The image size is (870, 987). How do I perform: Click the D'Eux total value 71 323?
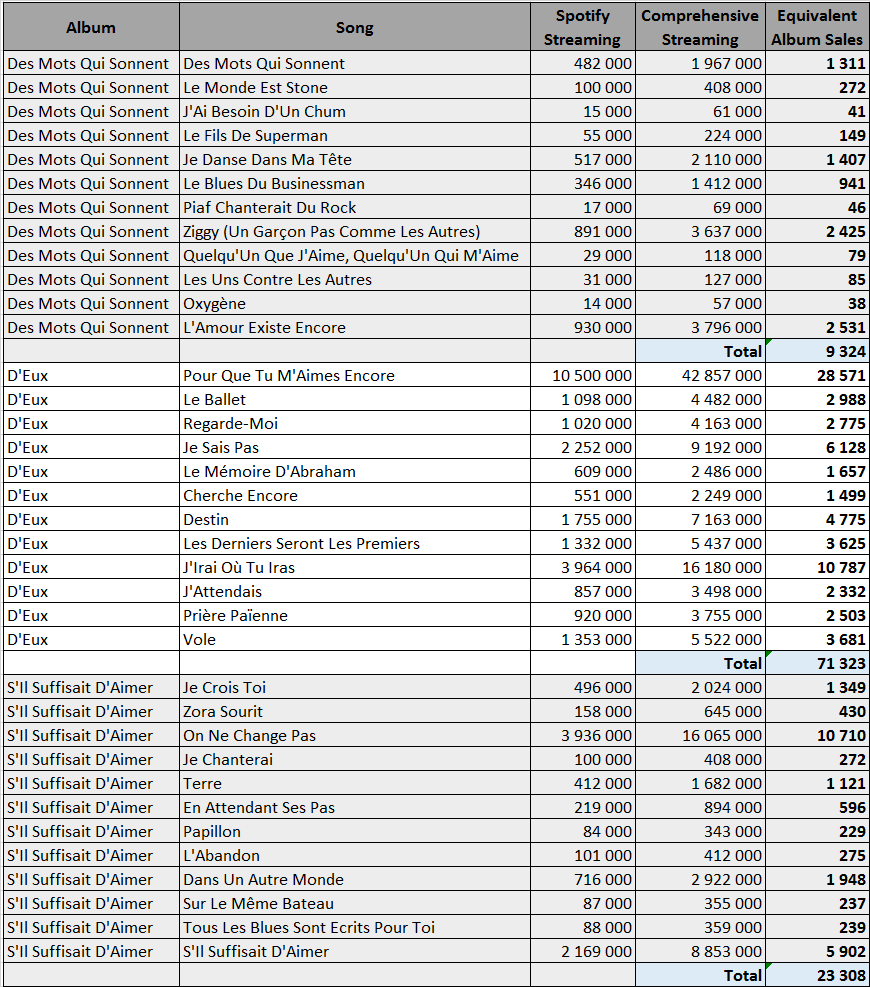pyautogui.click(x=817, y=663)
